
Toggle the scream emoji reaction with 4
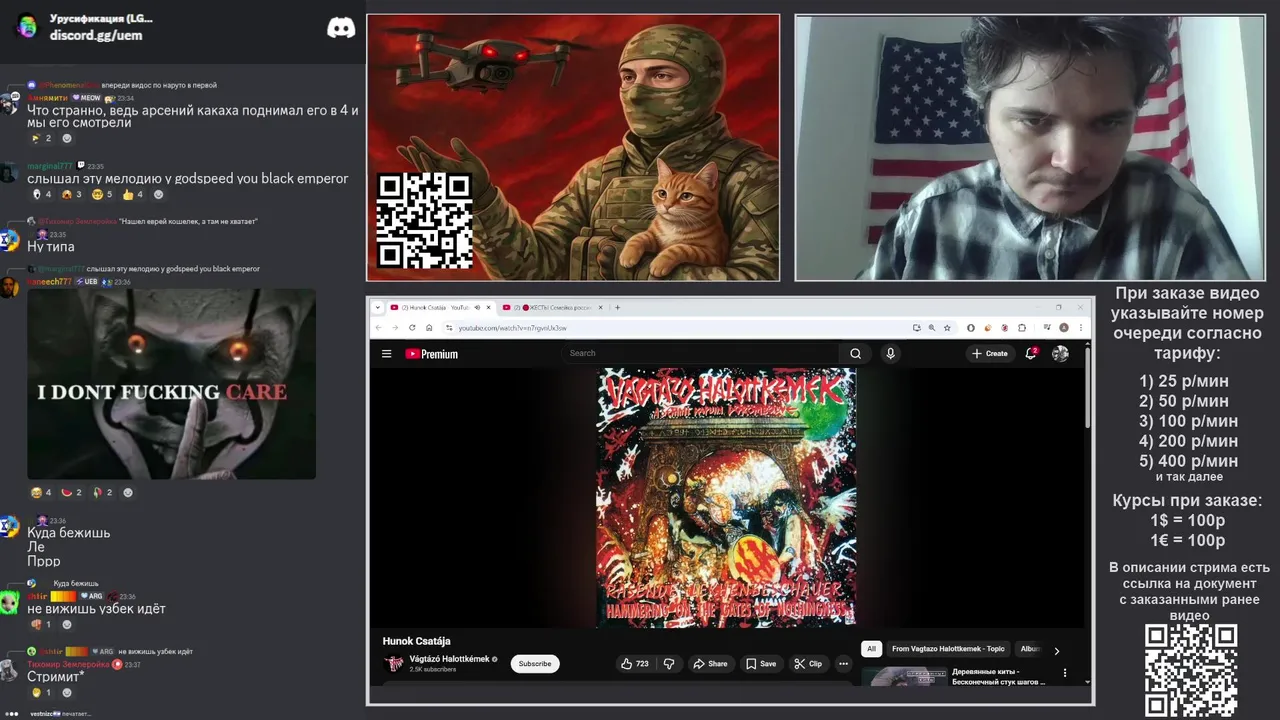tap(41, 194)
